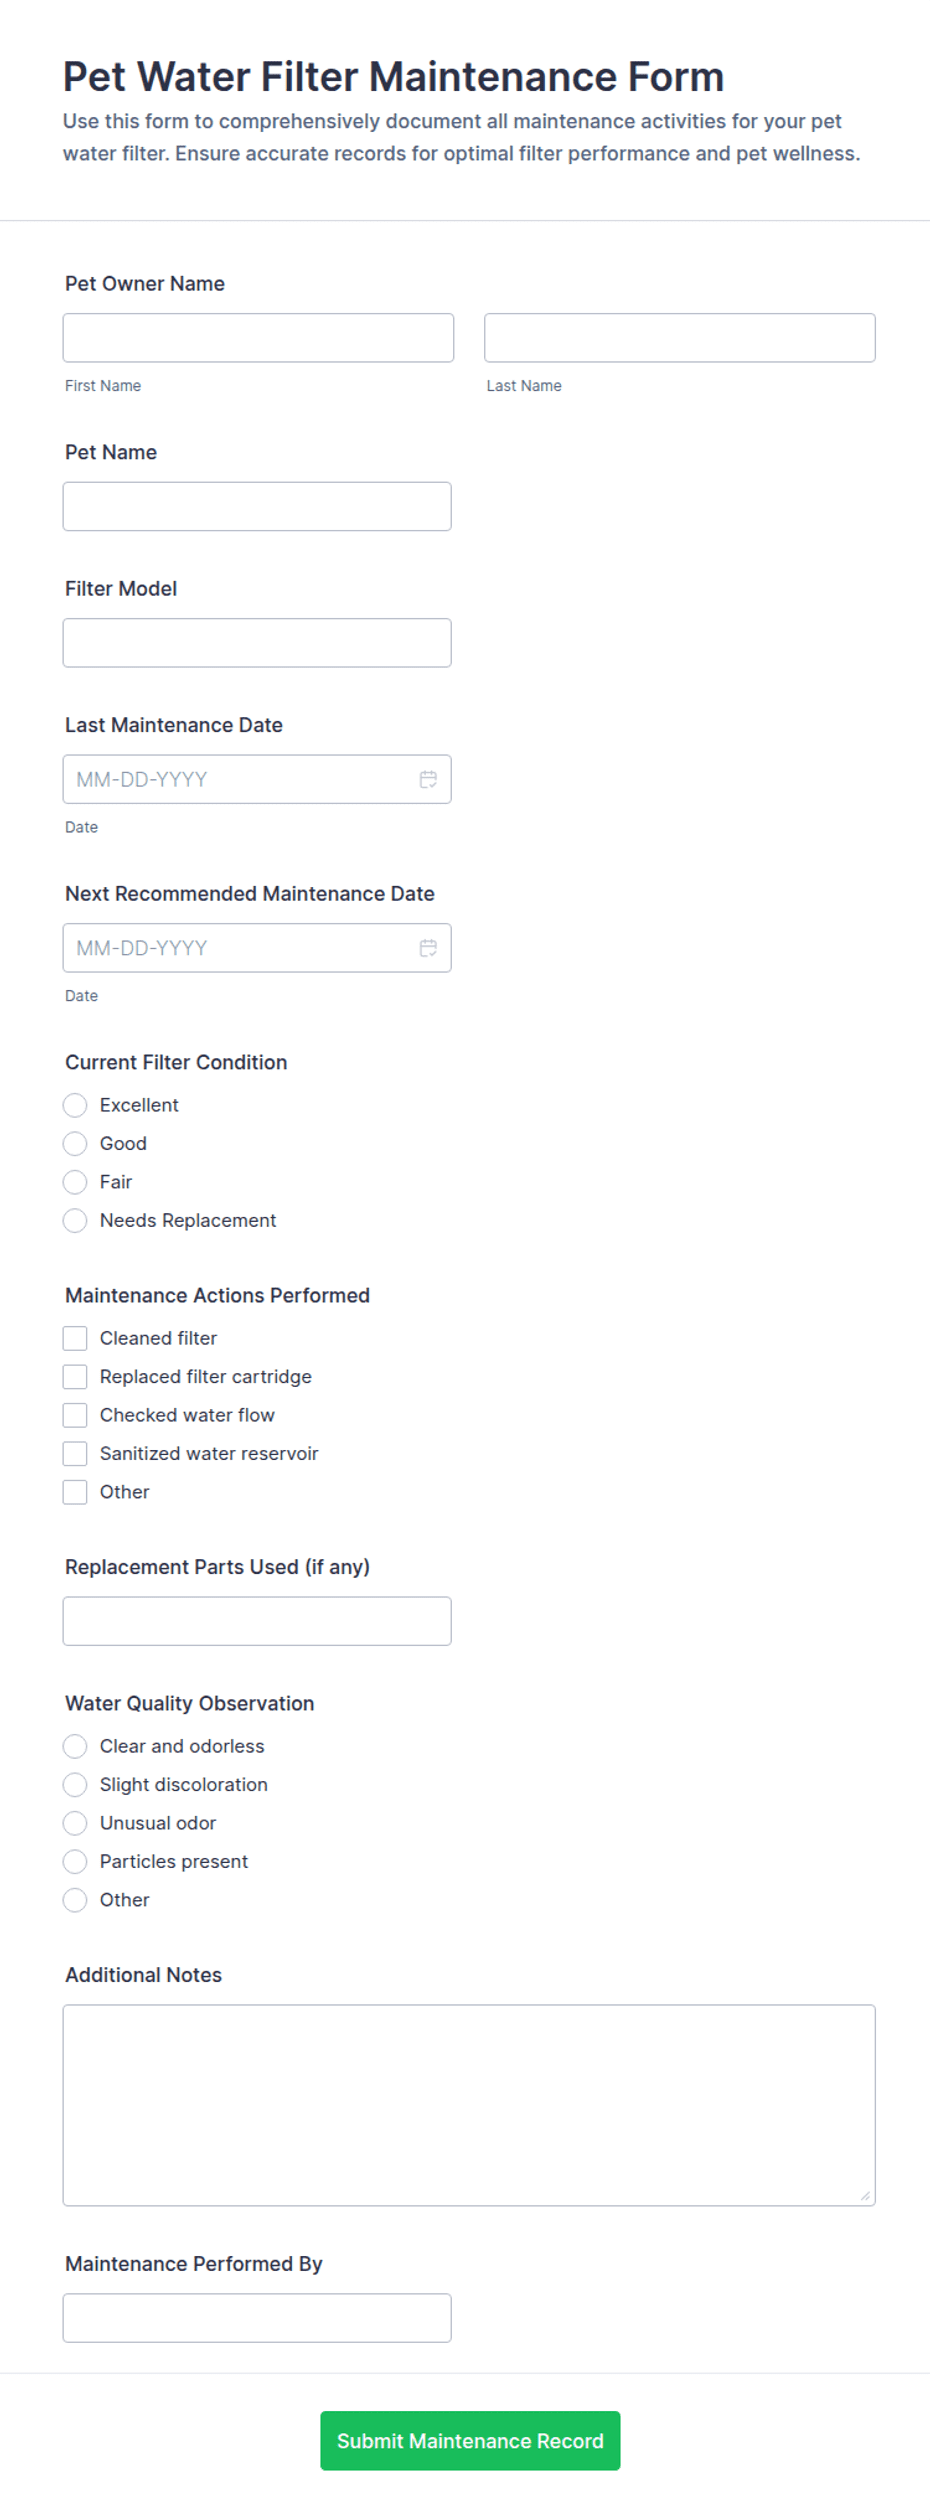Choose Needs Replacement filter condition
930x2520 pixels.
pyautogui.click(x=75, y=1220)
